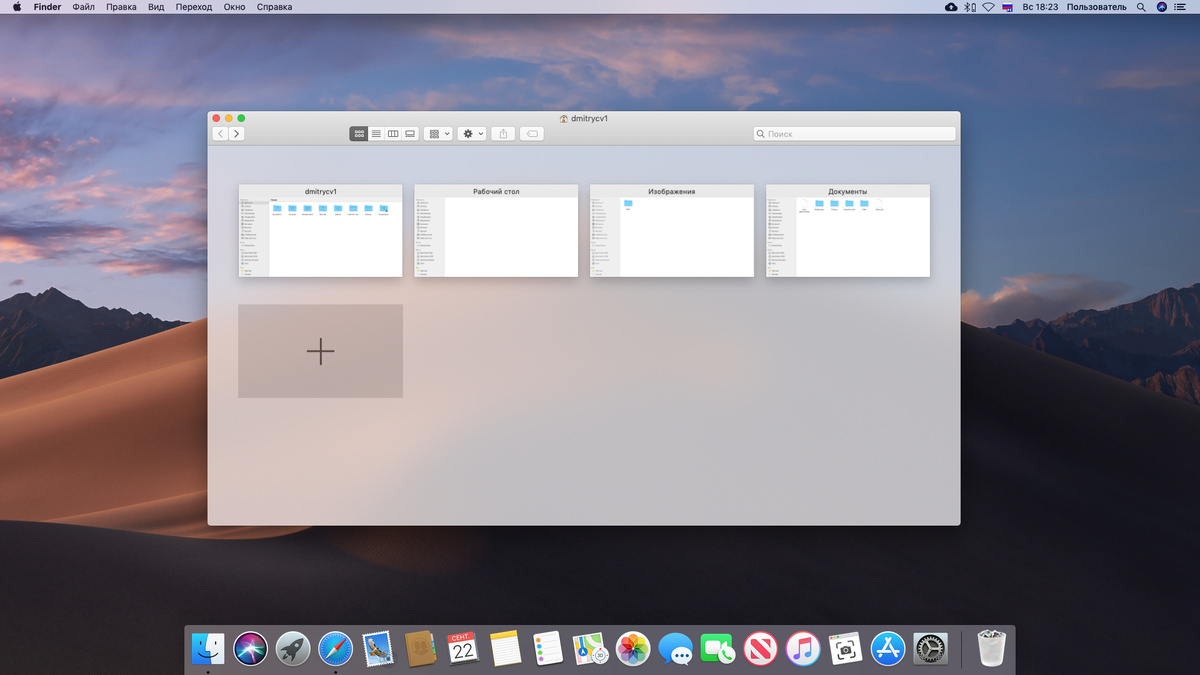Screen dimensions: 1200x675
Task: Open the Apple menu
Action: [17, 7]
